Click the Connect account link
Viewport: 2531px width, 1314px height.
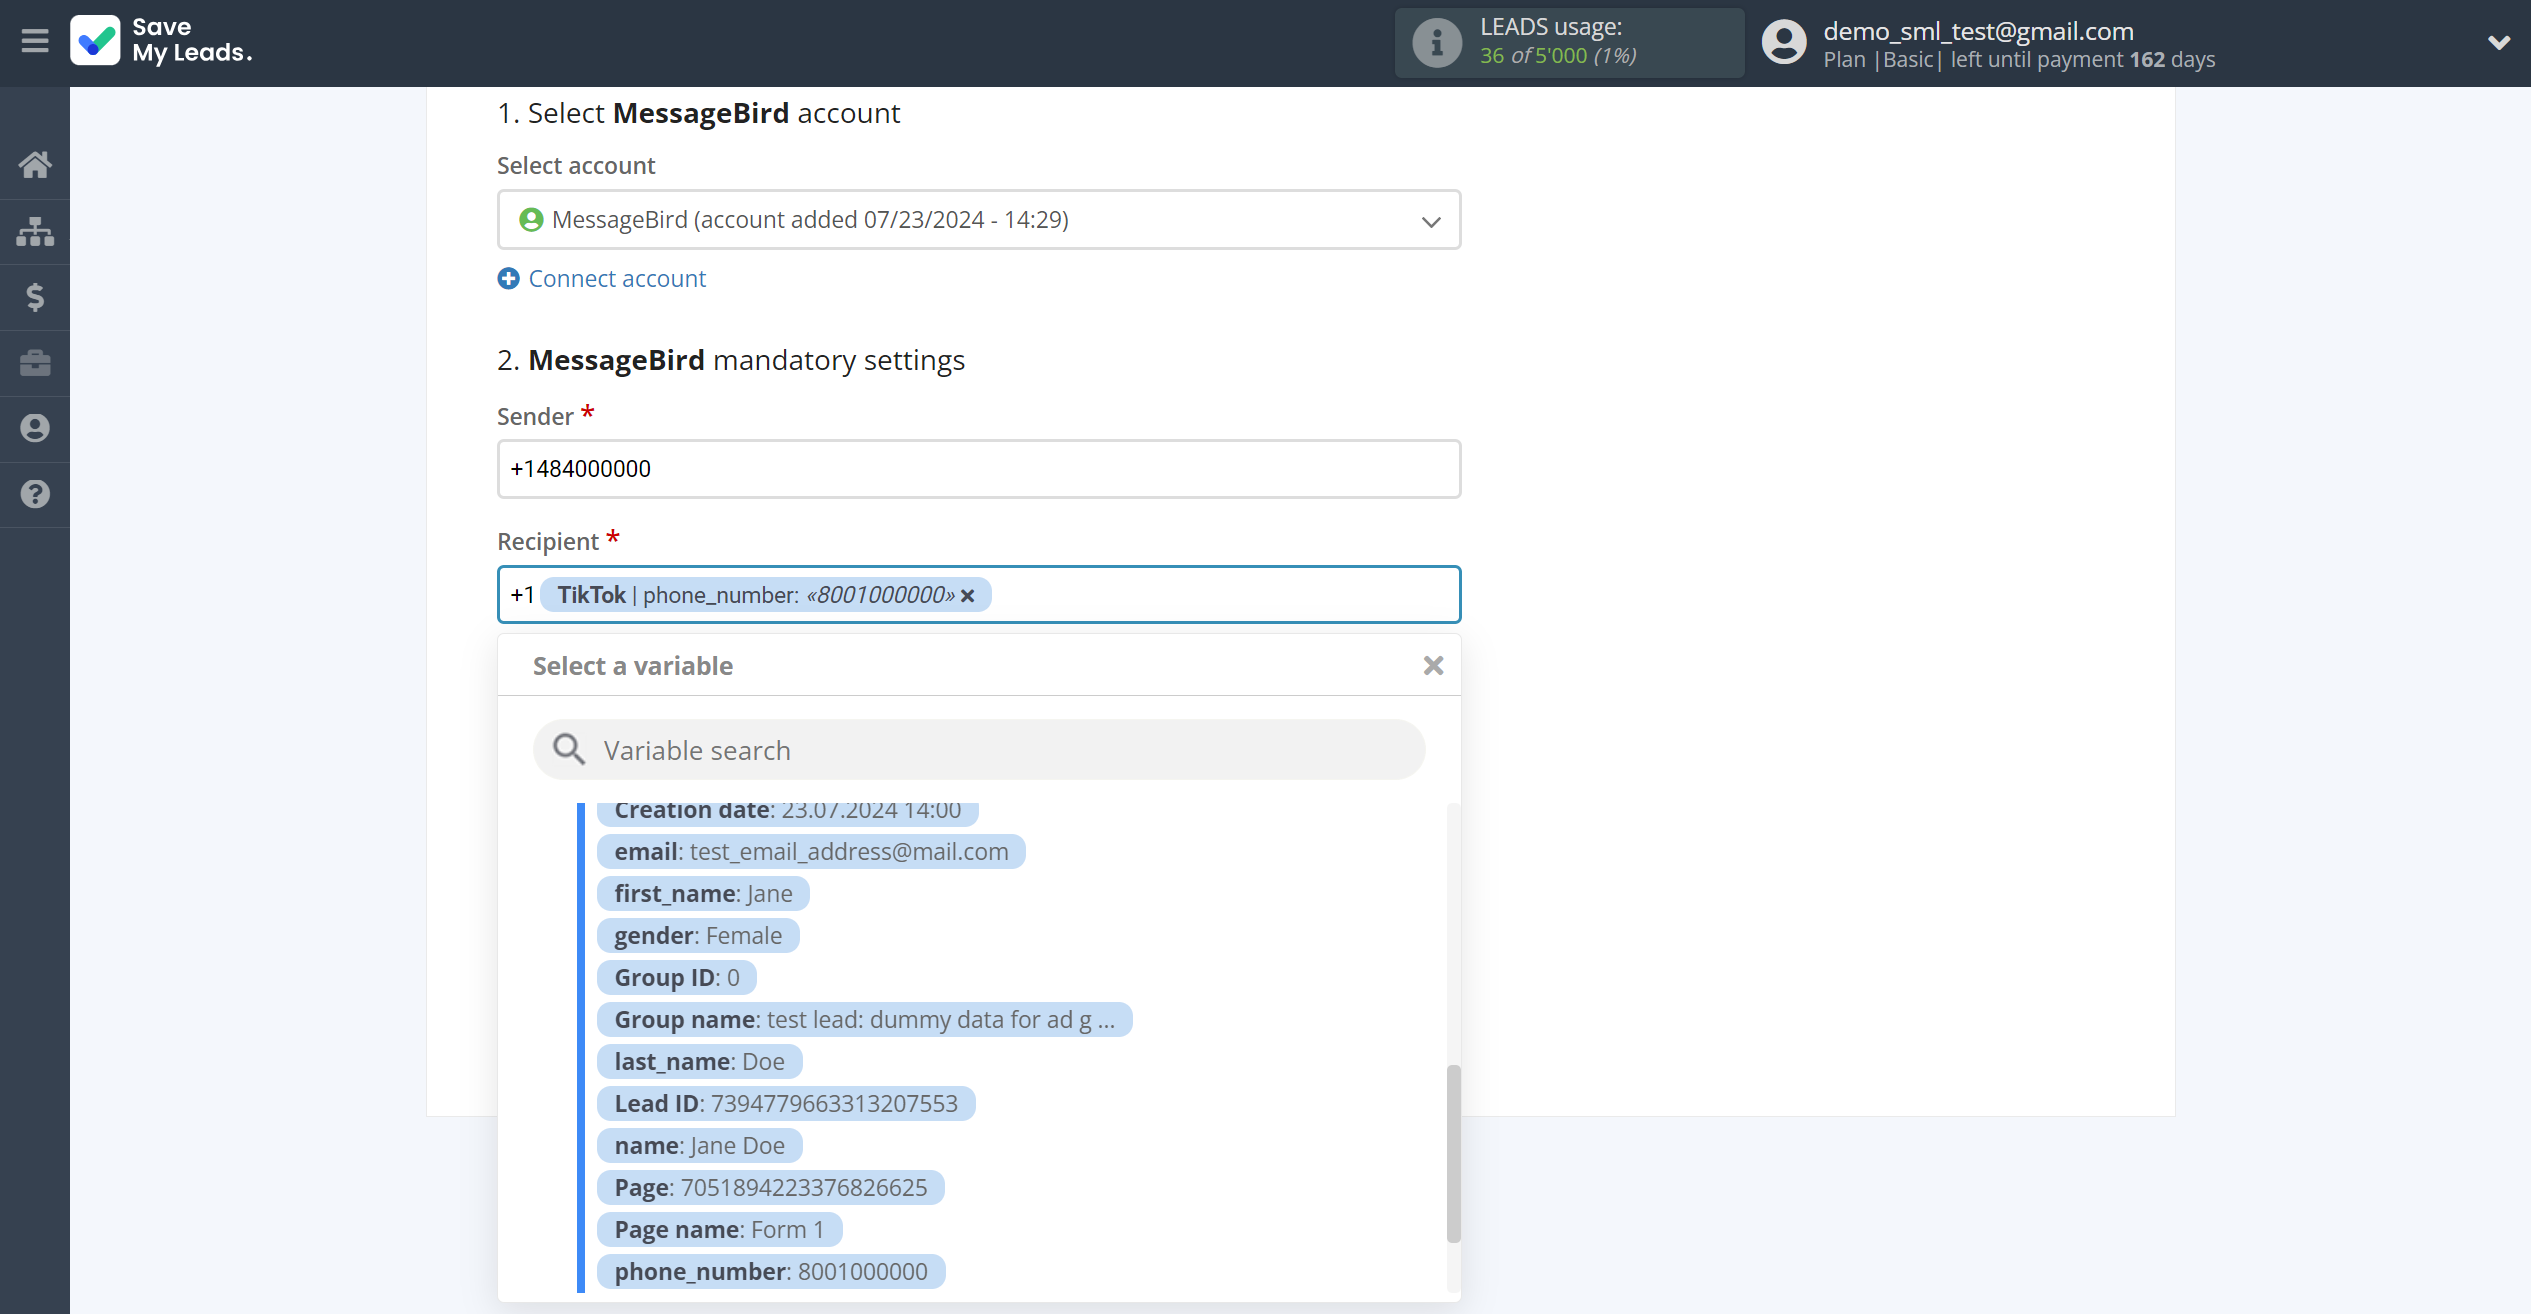point(617,279)
